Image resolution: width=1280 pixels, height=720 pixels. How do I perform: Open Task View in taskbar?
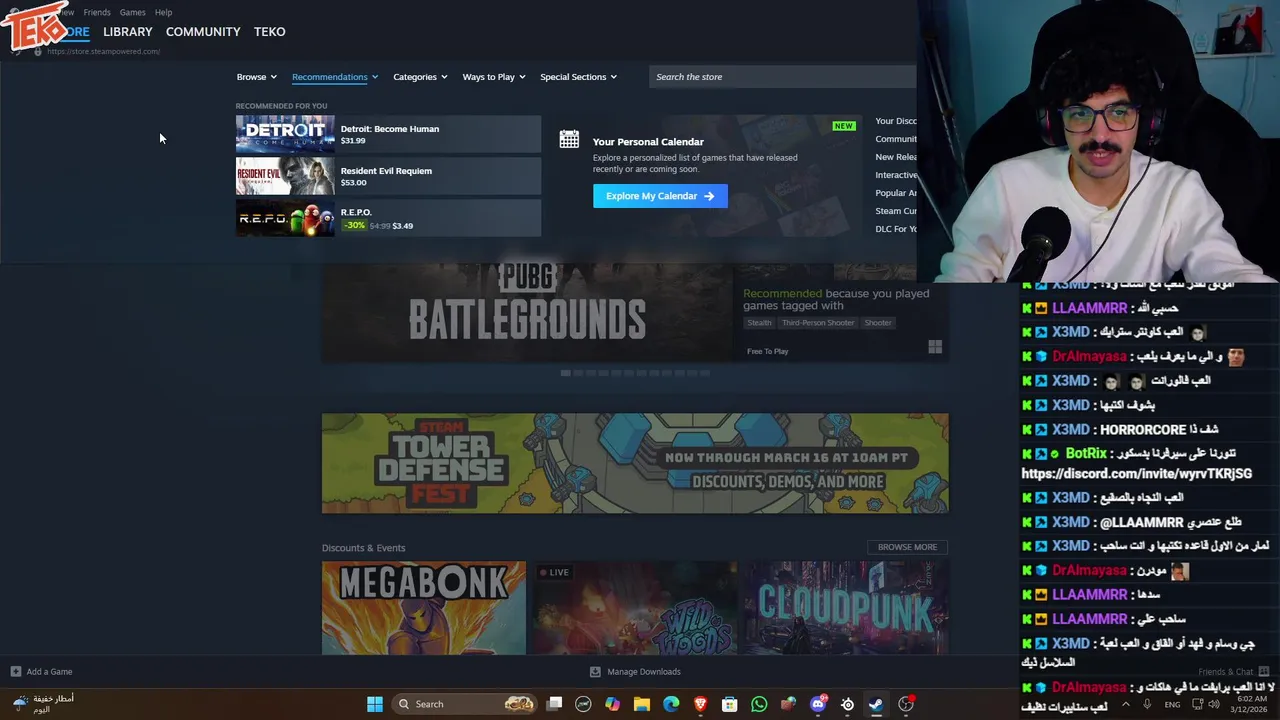coord(554,704)
